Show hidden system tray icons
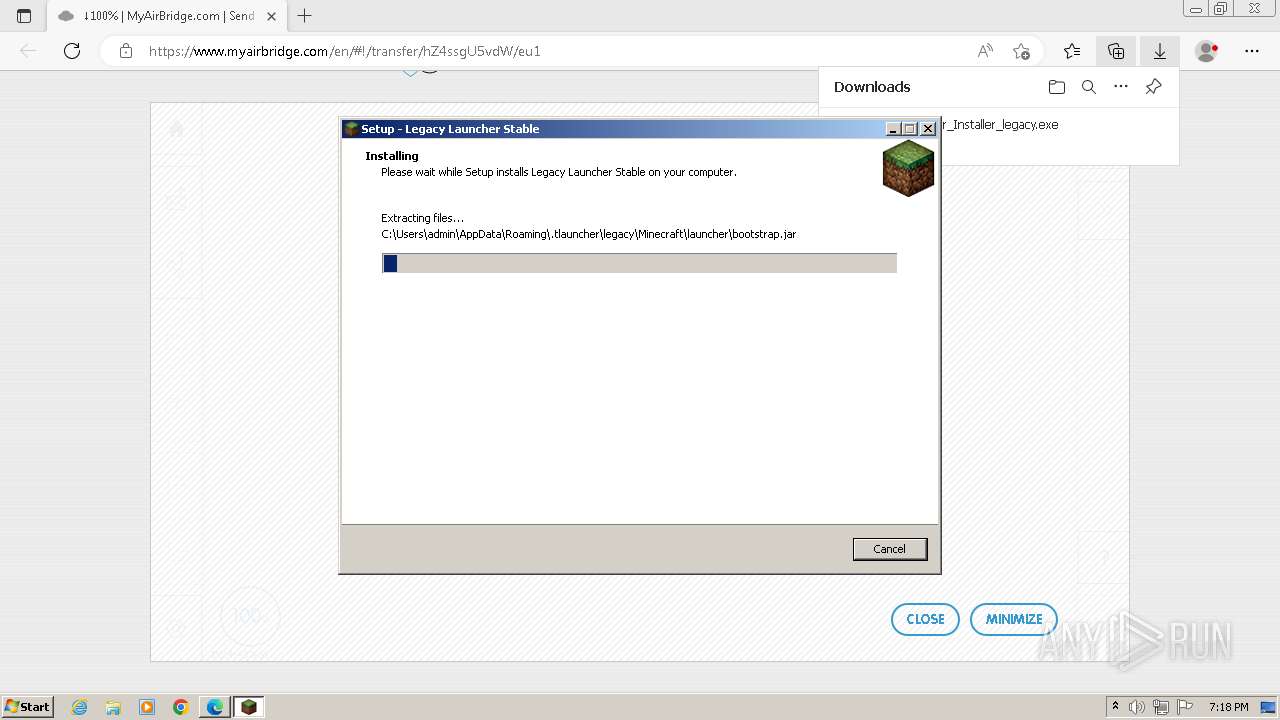The width and height of the screenshot is (1280, 720). (x=1115, y=707)
